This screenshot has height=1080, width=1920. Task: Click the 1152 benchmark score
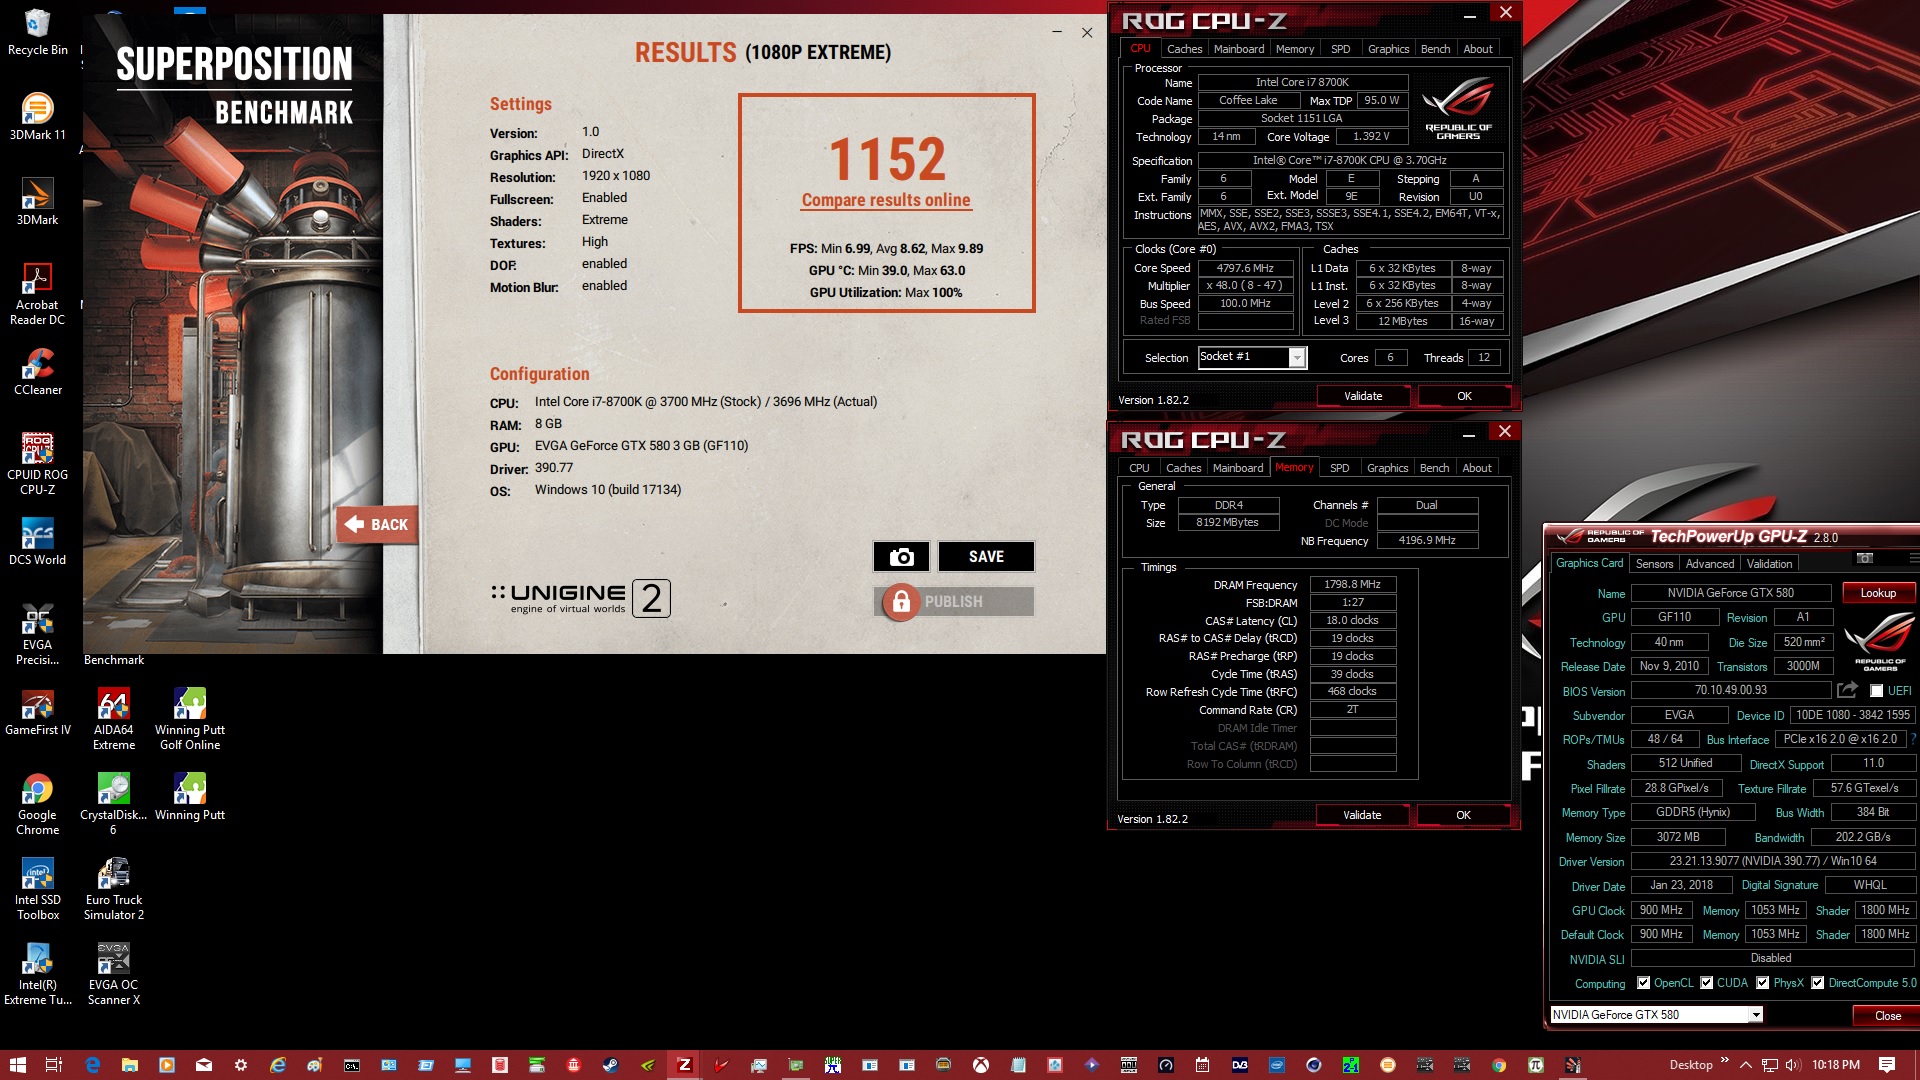pyautogui.click(x=887, y=159)
